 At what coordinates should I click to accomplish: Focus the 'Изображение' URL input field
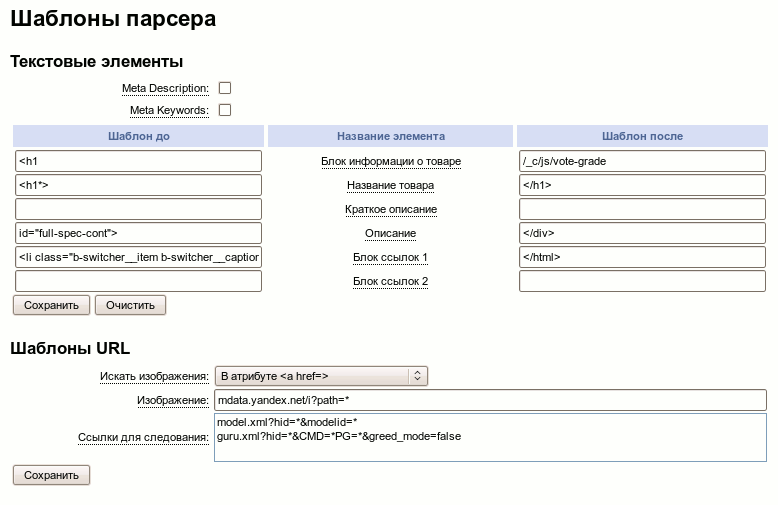click(x=490, y=400)
